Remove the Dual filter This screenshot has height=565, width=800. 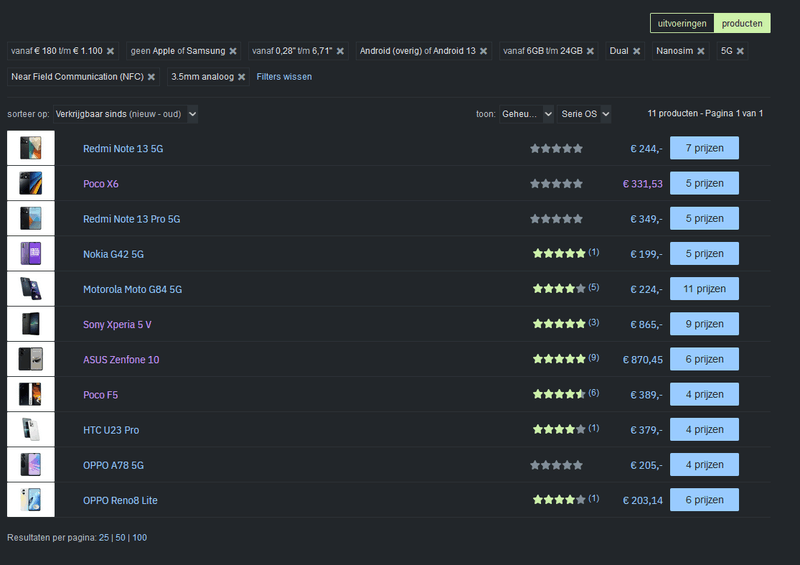(636, 51)
